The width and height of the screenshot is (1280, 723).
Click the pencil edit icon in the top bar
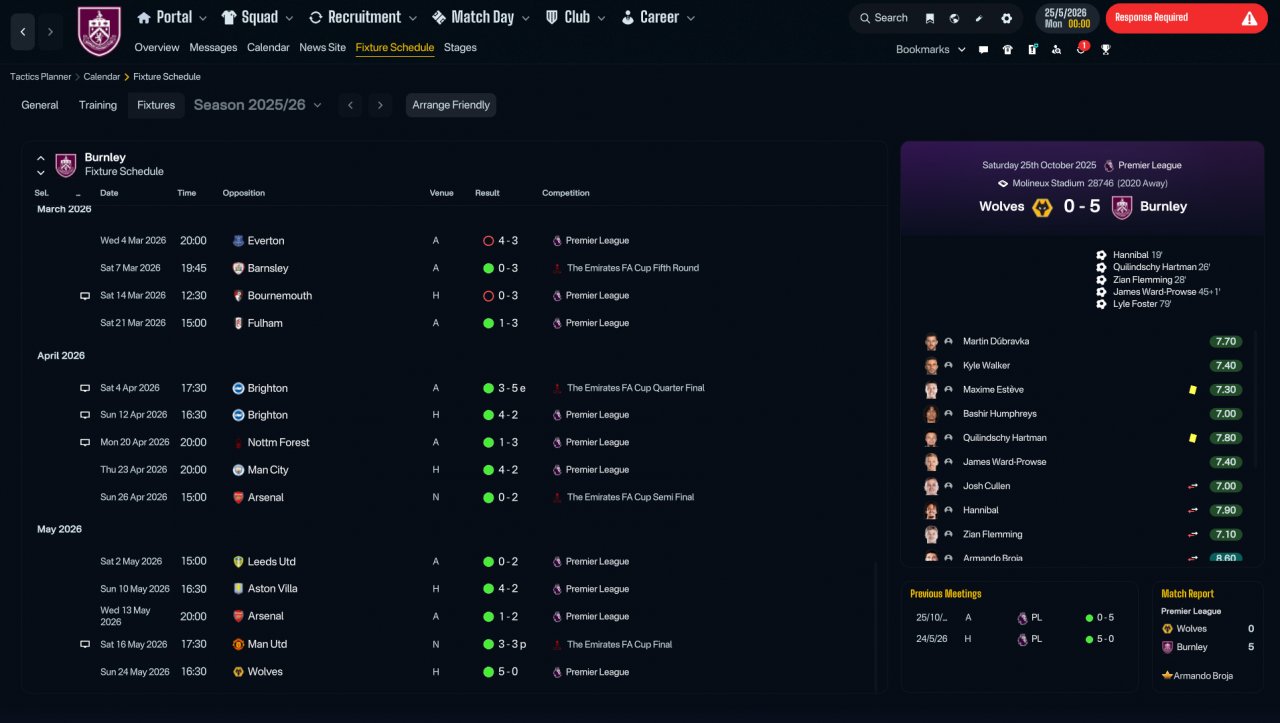[980, 18]
